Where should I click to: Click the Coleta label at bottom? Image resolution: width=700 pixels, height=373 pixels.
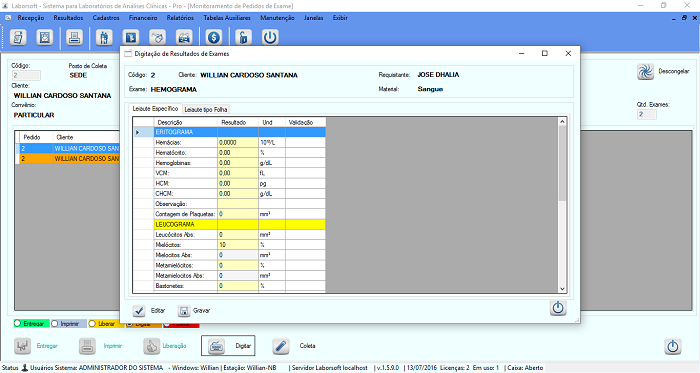pos(307,346)
